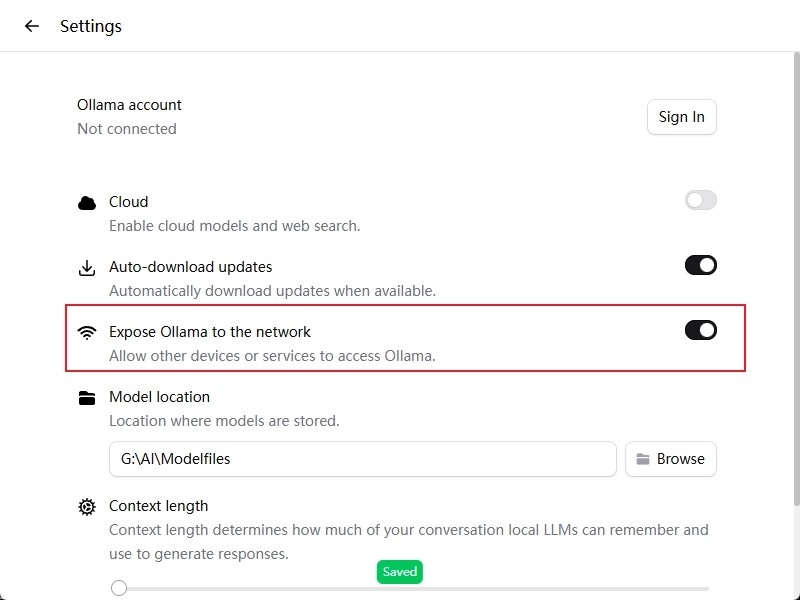Click the Settings page title

tap(91, 26)
